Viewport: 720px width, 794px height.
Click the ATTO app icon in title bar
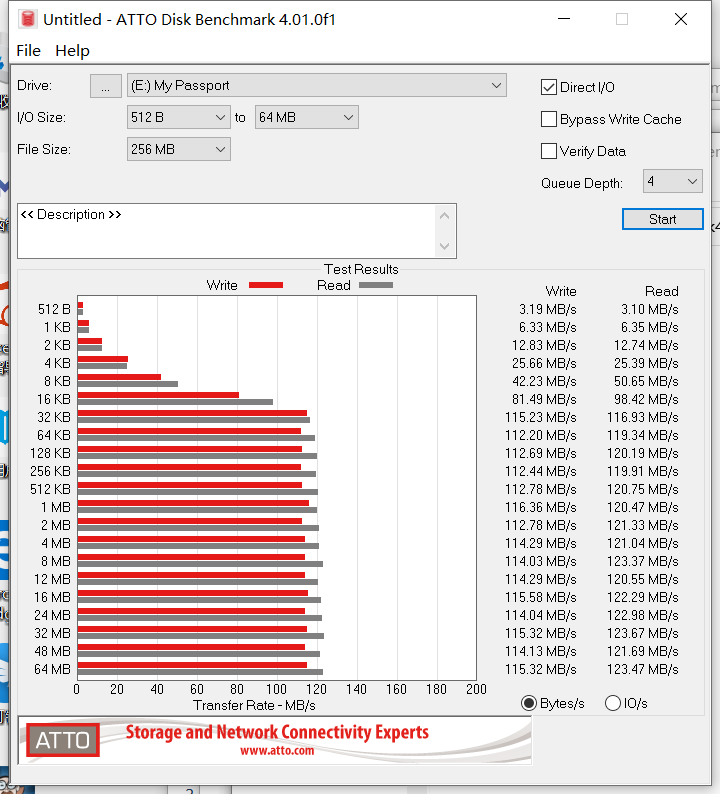(28, 19)
